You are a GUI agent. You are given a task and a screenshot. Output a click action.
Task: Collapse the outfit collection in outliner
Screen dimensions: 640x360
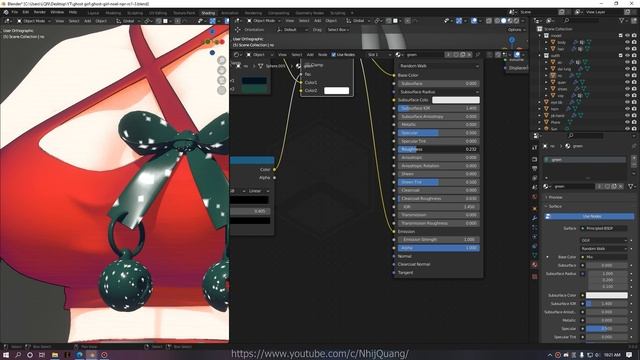pos(540,56)
